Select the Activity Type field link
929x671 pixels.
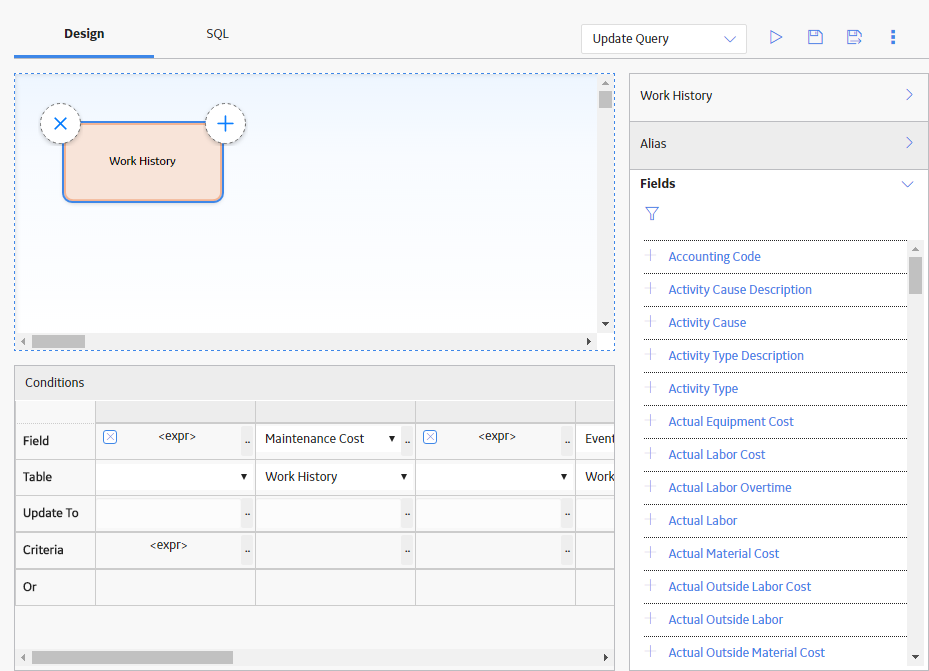click(703, 389)
